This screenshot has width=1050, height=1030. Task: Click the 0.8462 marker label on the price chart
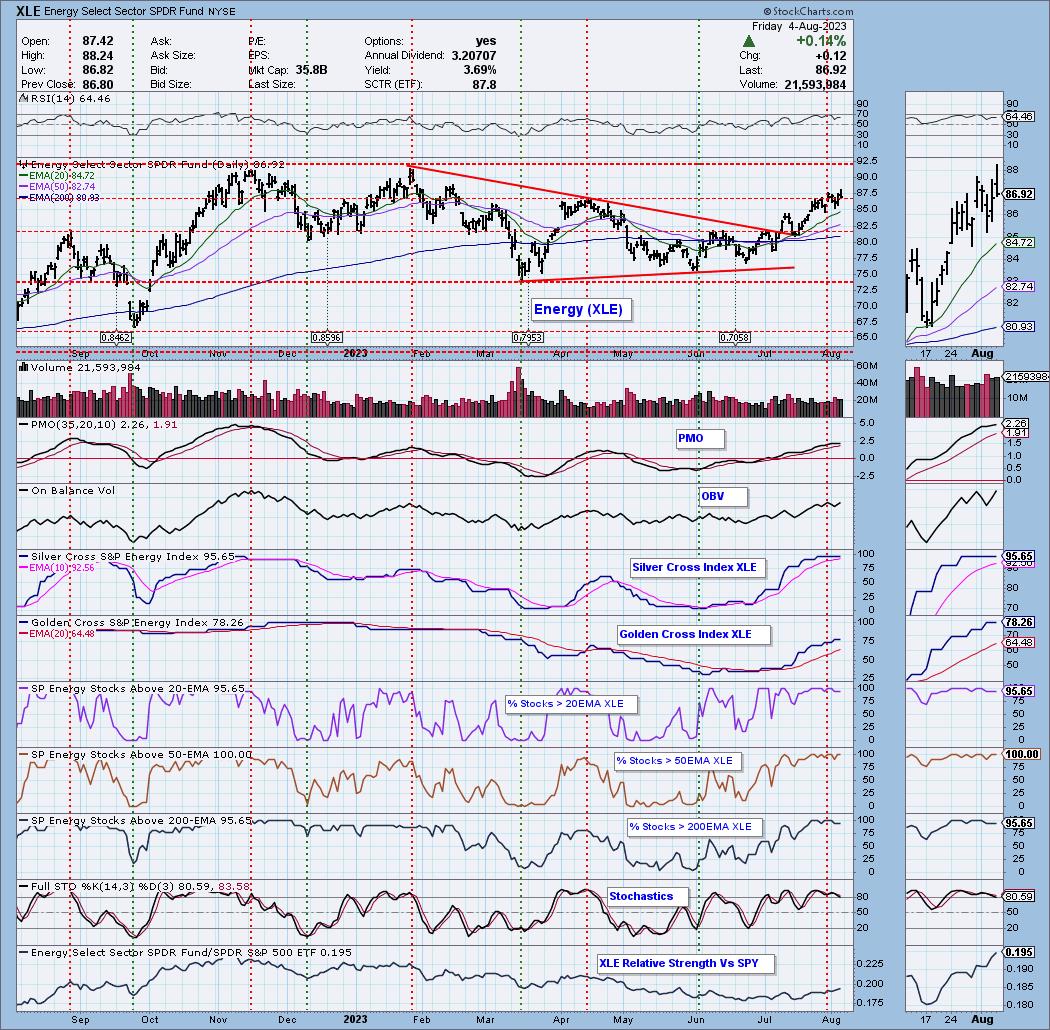(115, 338)
